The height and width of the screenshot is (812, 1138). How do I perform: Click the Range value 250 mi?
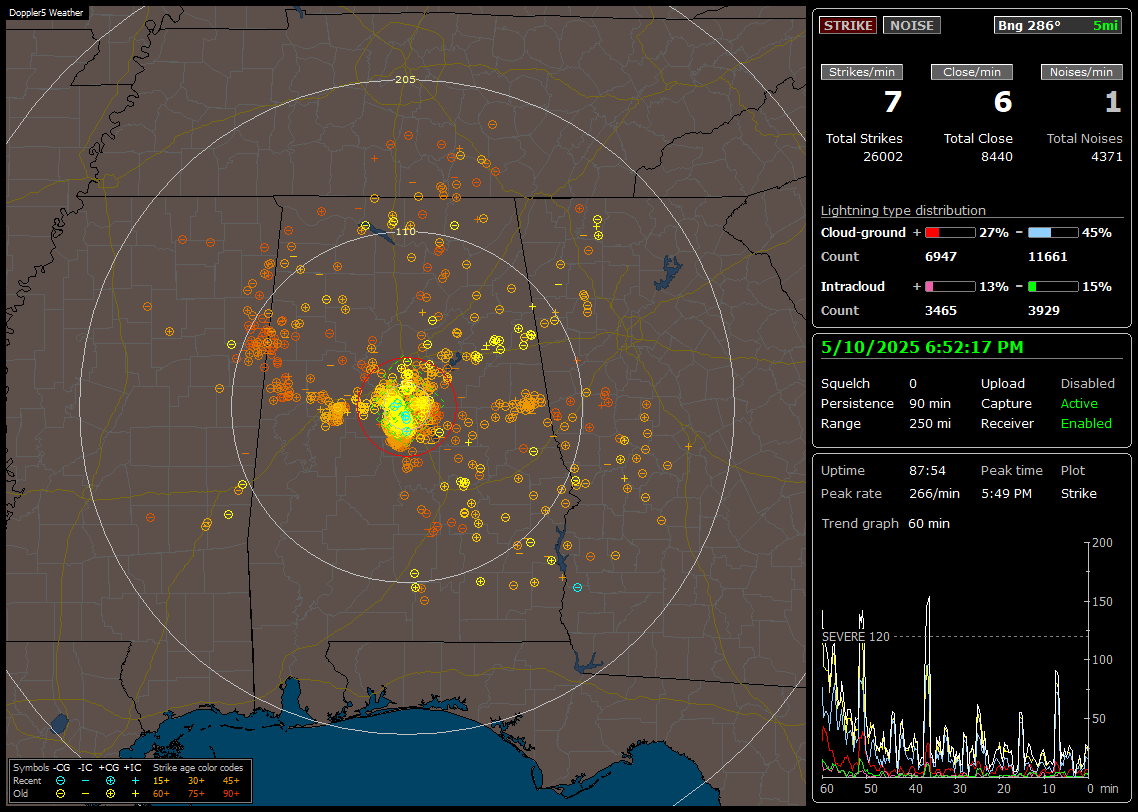(930, 424)
